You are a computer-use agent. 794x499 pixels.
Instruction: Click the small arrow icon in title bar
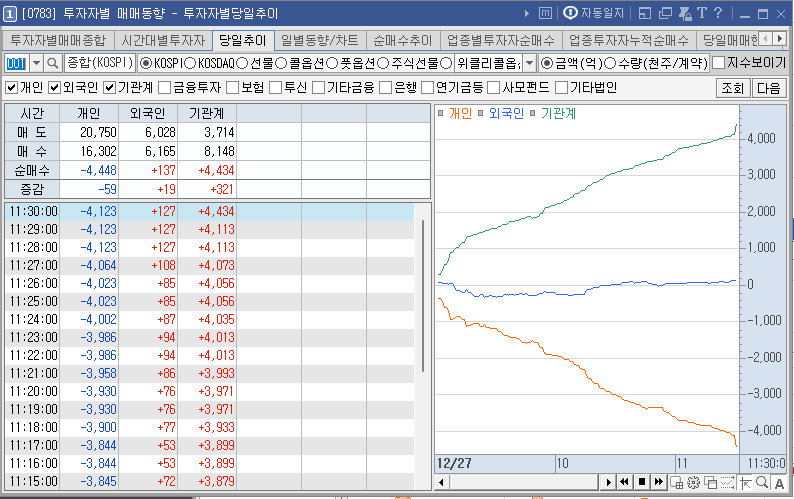coord(527,14)
